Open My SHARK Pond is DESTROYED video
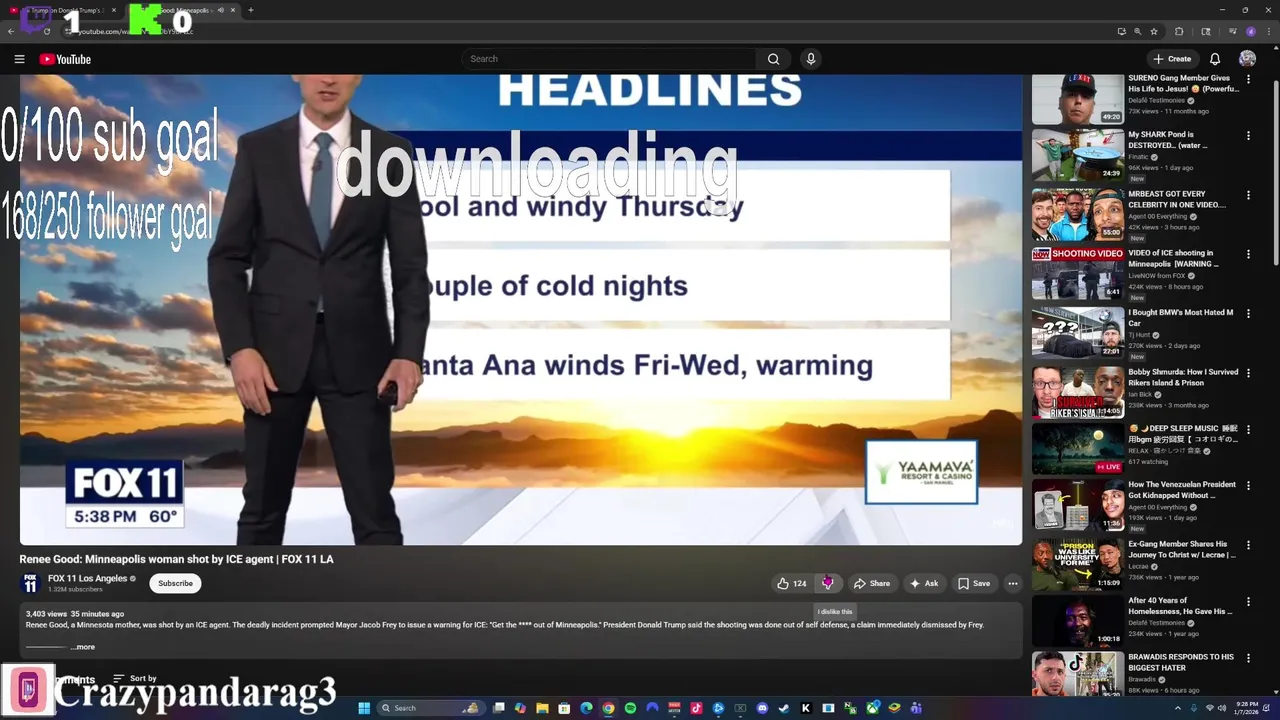1280x720 pixels. [1077, 155]
